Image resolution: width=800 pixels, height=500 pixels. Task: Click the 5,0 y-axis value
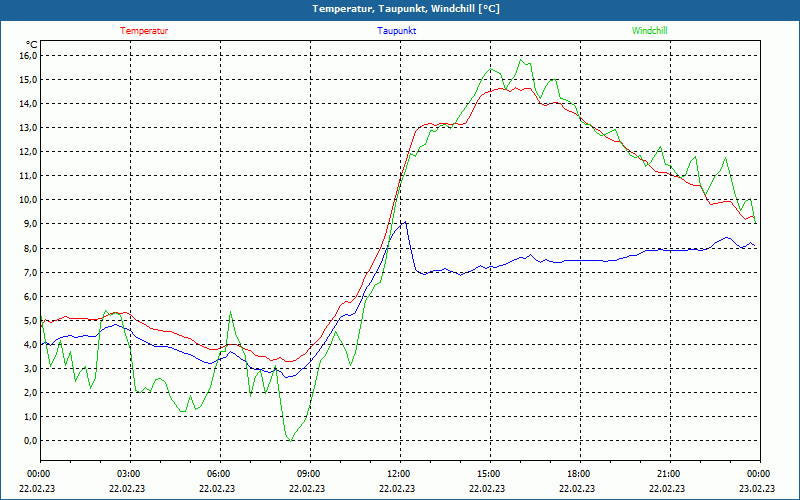pyautogui.click(x=31, y=321)
